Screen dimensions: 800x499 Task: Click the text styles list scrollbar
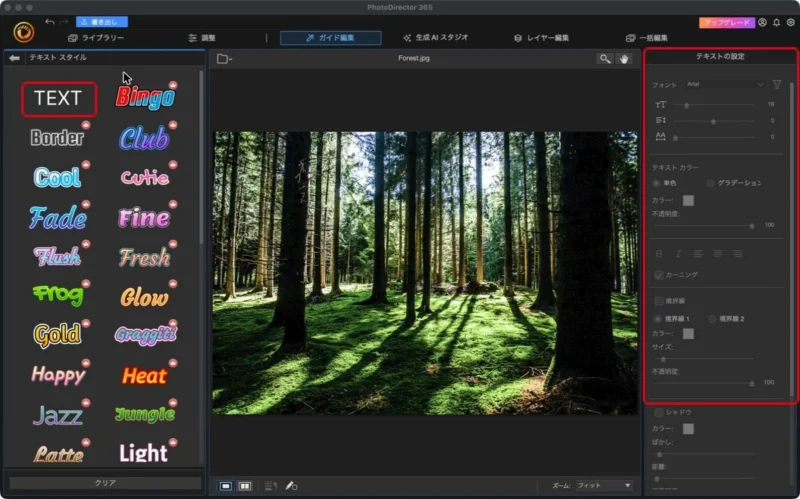point(201,158)
